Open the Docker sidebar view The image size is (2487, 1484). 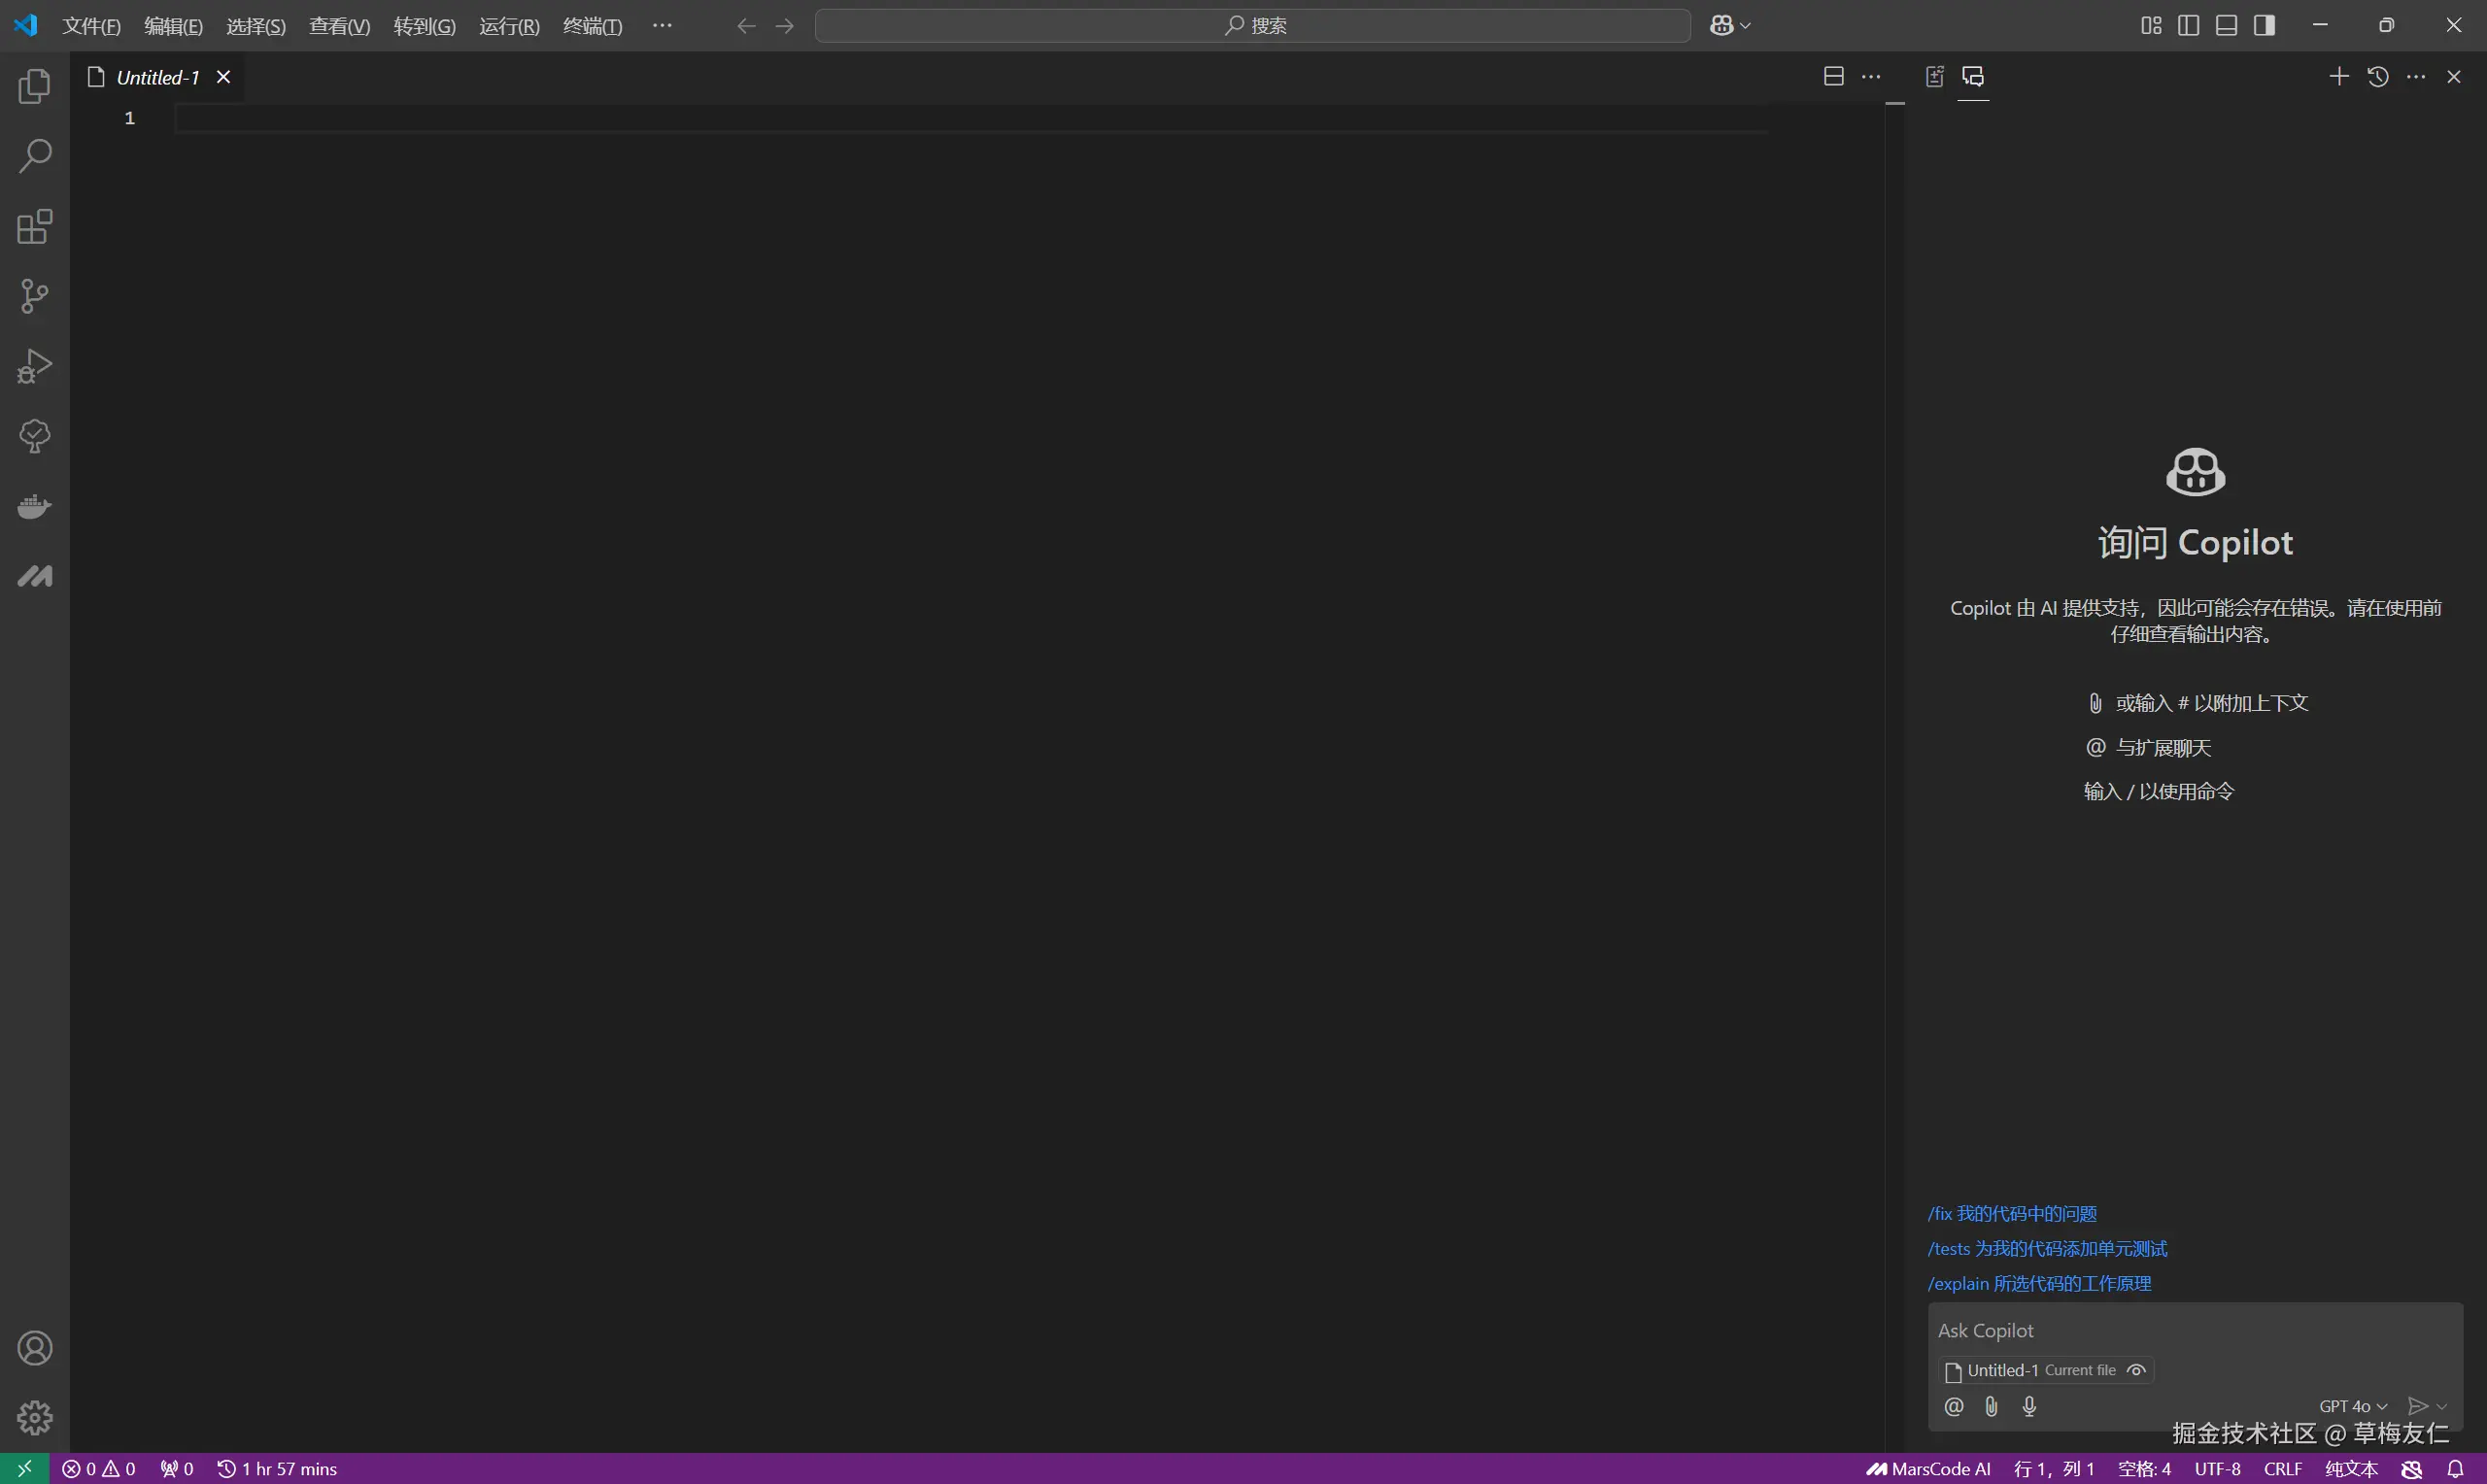click(35, 507)
